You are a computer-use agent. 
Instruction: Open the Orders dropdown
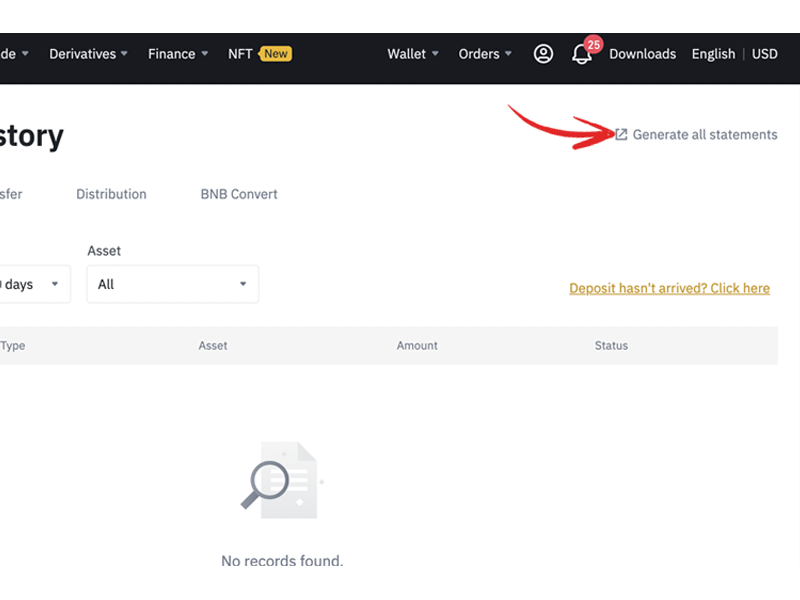(x=485, y=54)
